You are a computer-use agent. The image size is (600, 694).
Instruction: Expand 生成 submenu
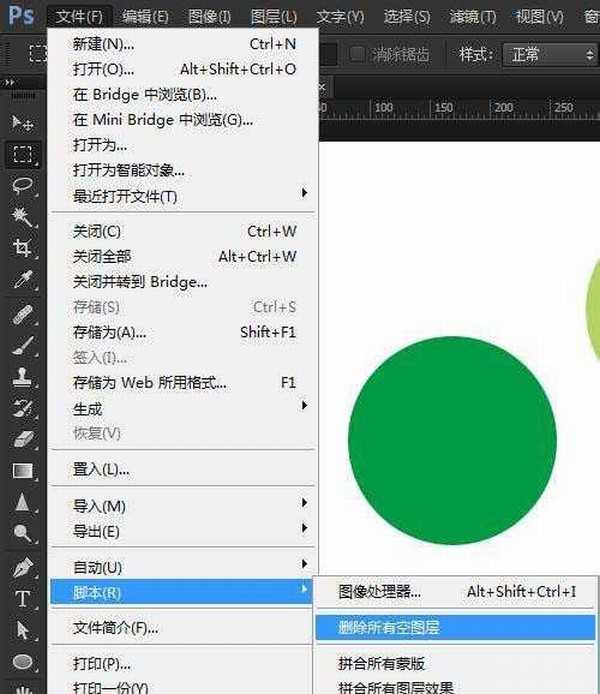click(183, 408)
